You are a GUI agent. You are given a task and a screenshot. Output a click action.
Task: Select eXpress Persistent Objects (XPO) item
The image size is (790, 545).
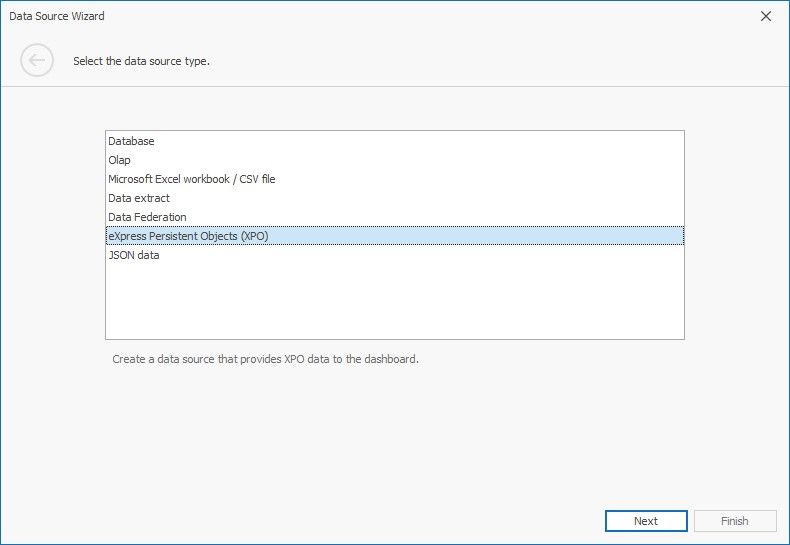point(188,236)
